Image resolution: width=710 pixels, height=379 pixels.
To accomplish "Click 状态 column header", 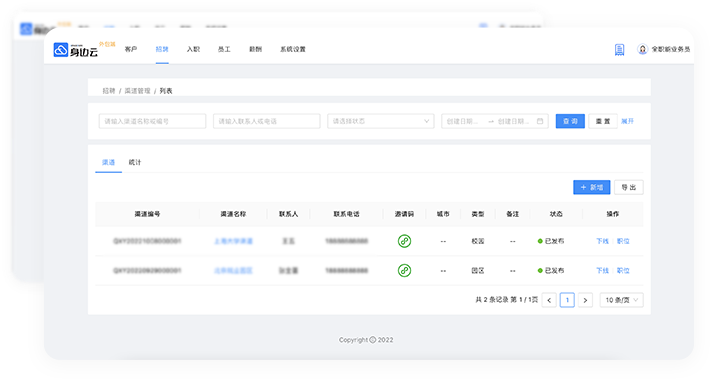I will (556, 214).
